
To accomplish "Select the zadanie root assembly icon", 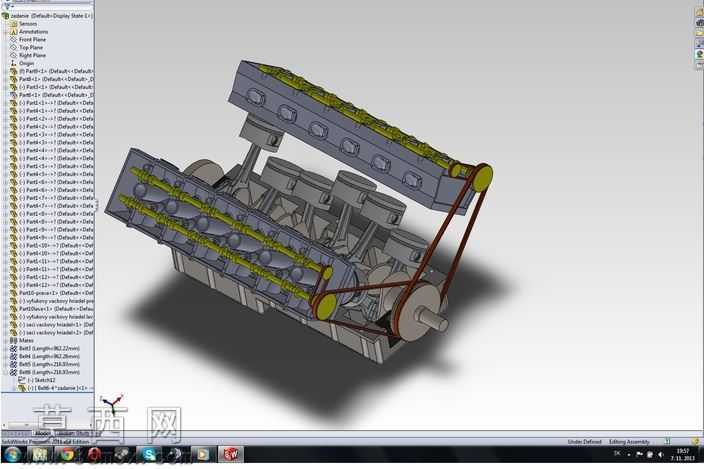I will point(5,16).
